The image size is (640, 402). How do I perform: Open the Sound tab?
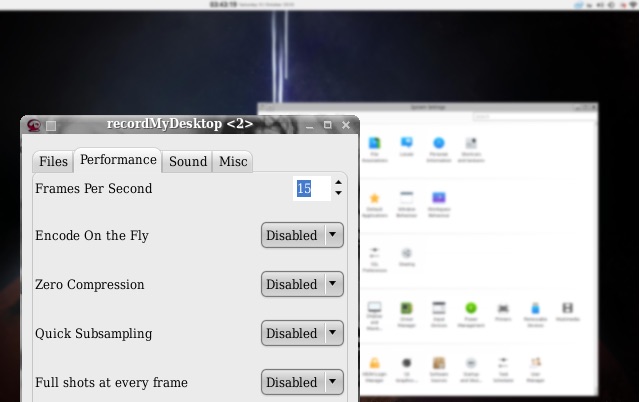pyautogui.click(x=188, y=161)
